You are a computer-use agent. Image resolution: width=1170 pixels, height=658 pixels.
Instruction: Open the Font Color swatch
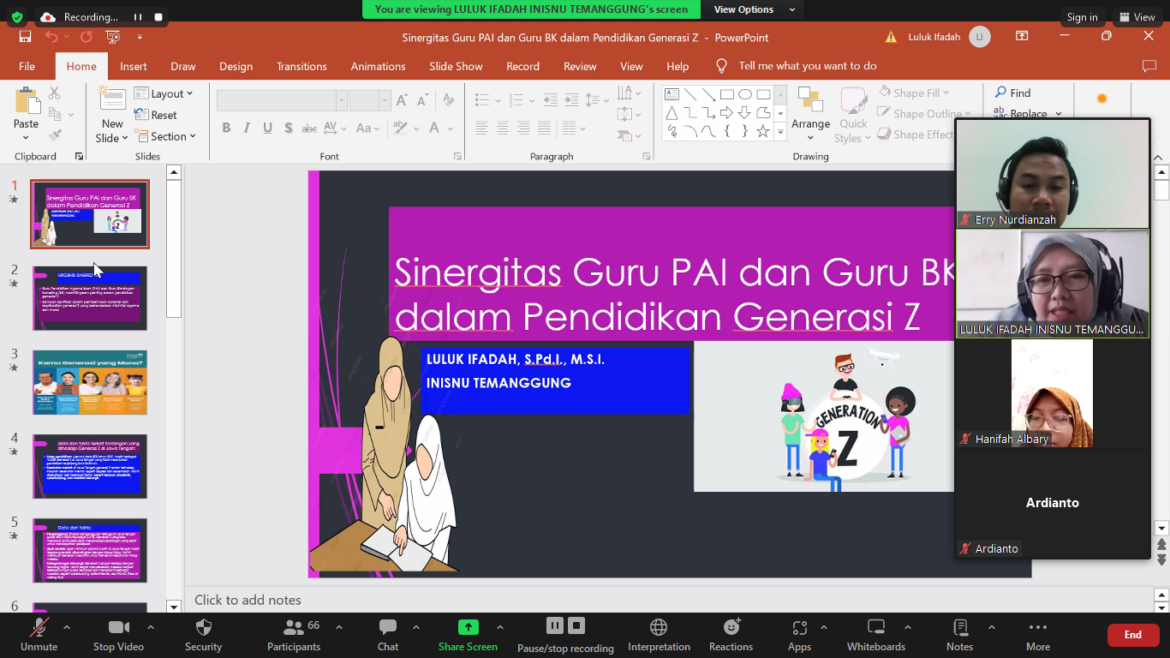pyautogui.click(x=437, y=128)
